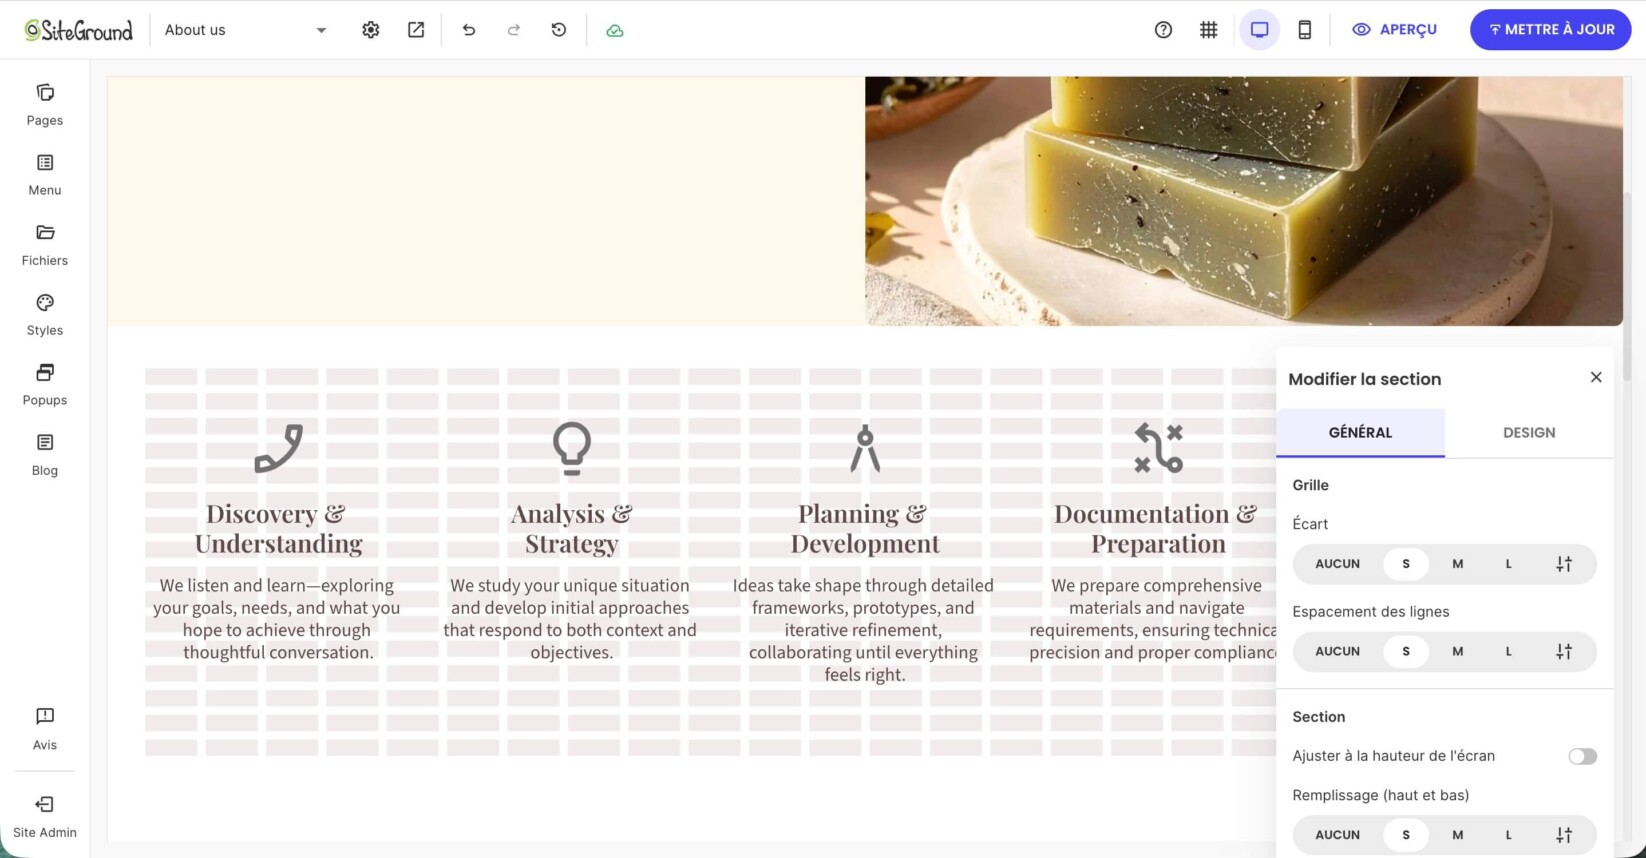Open the Pages panel
The height and width of the screenshot is (858, 1646).
45,105
